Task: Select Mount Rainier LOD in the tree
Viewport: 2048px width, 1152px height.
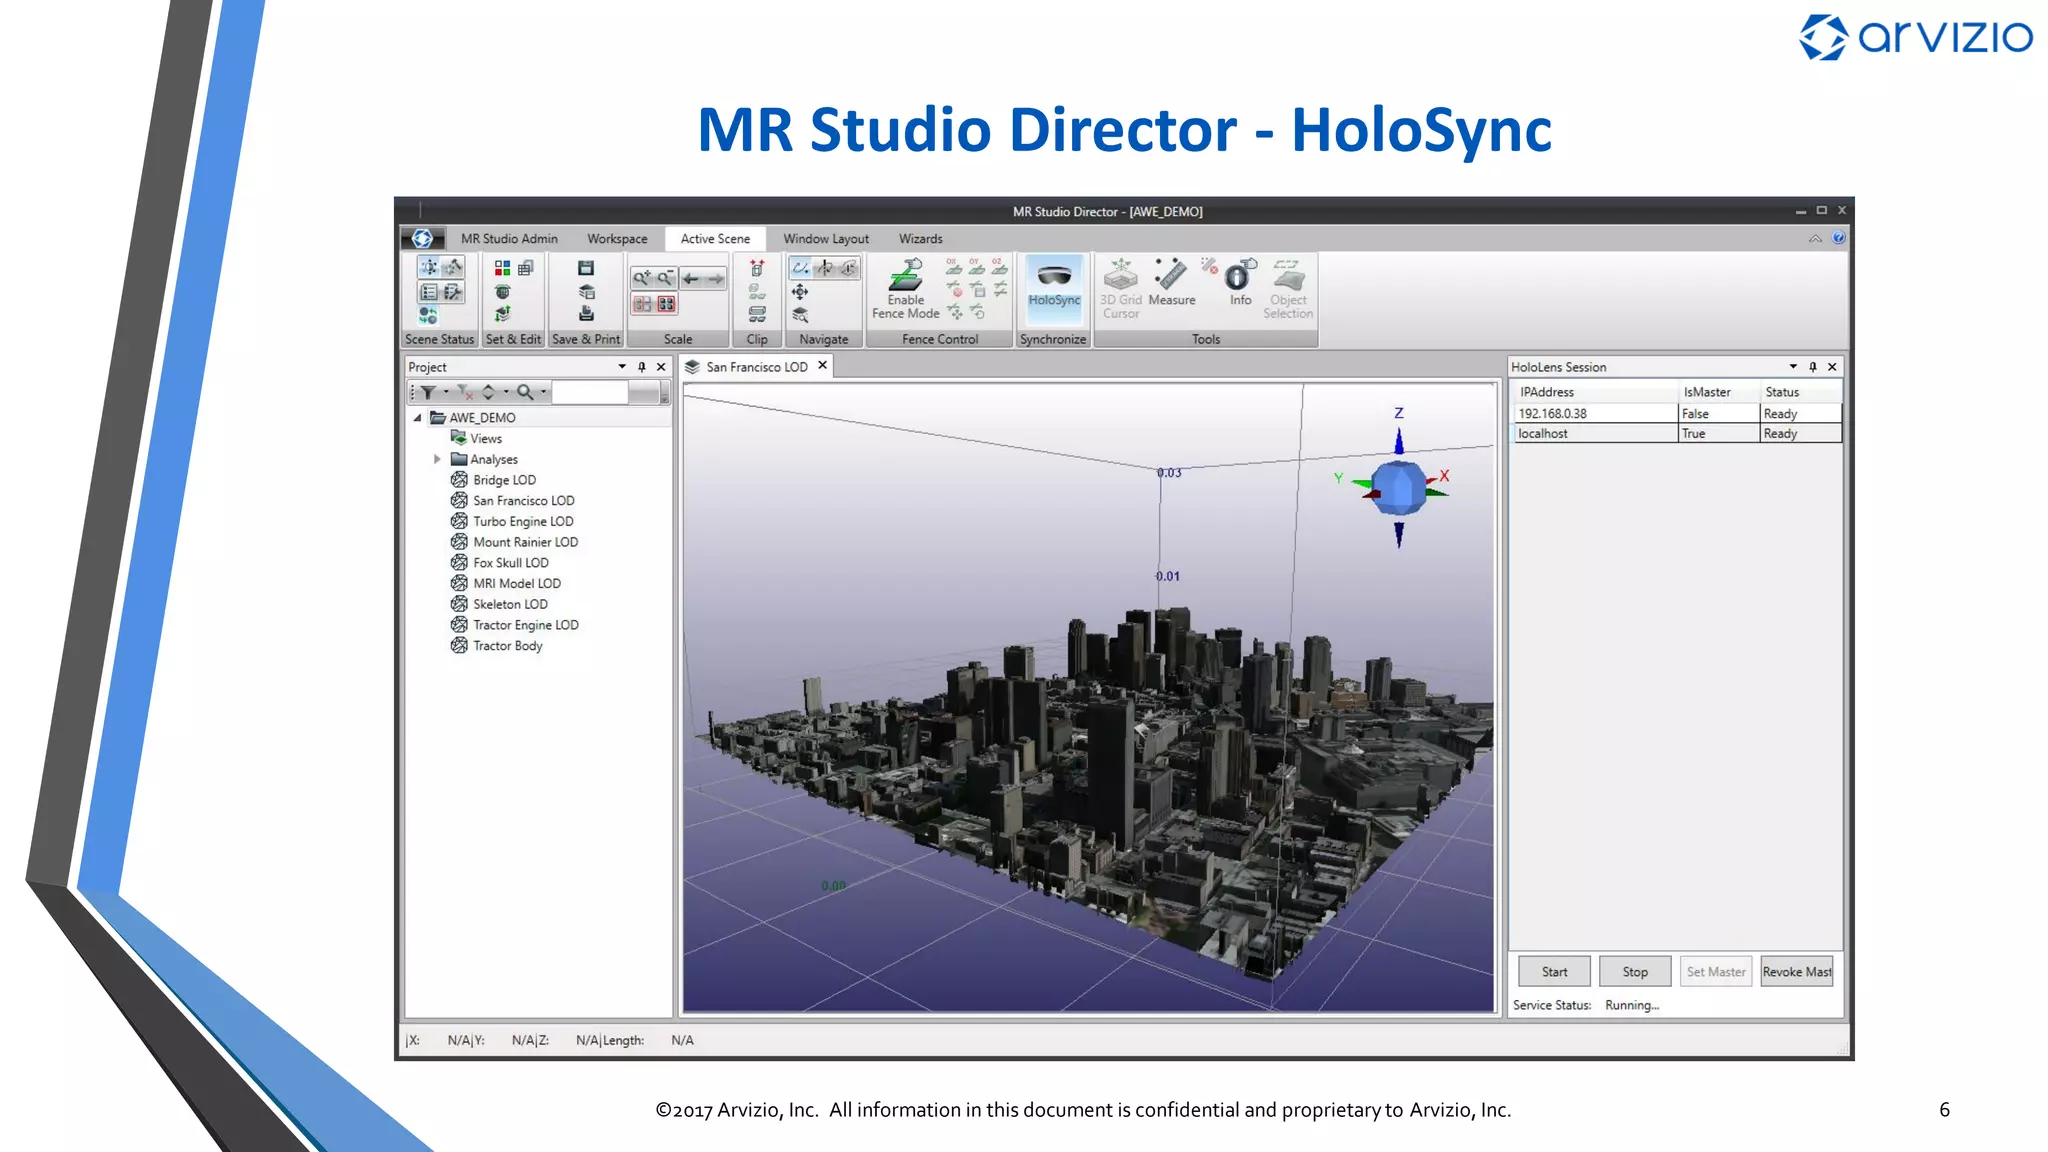Action: tap(525, 542)
